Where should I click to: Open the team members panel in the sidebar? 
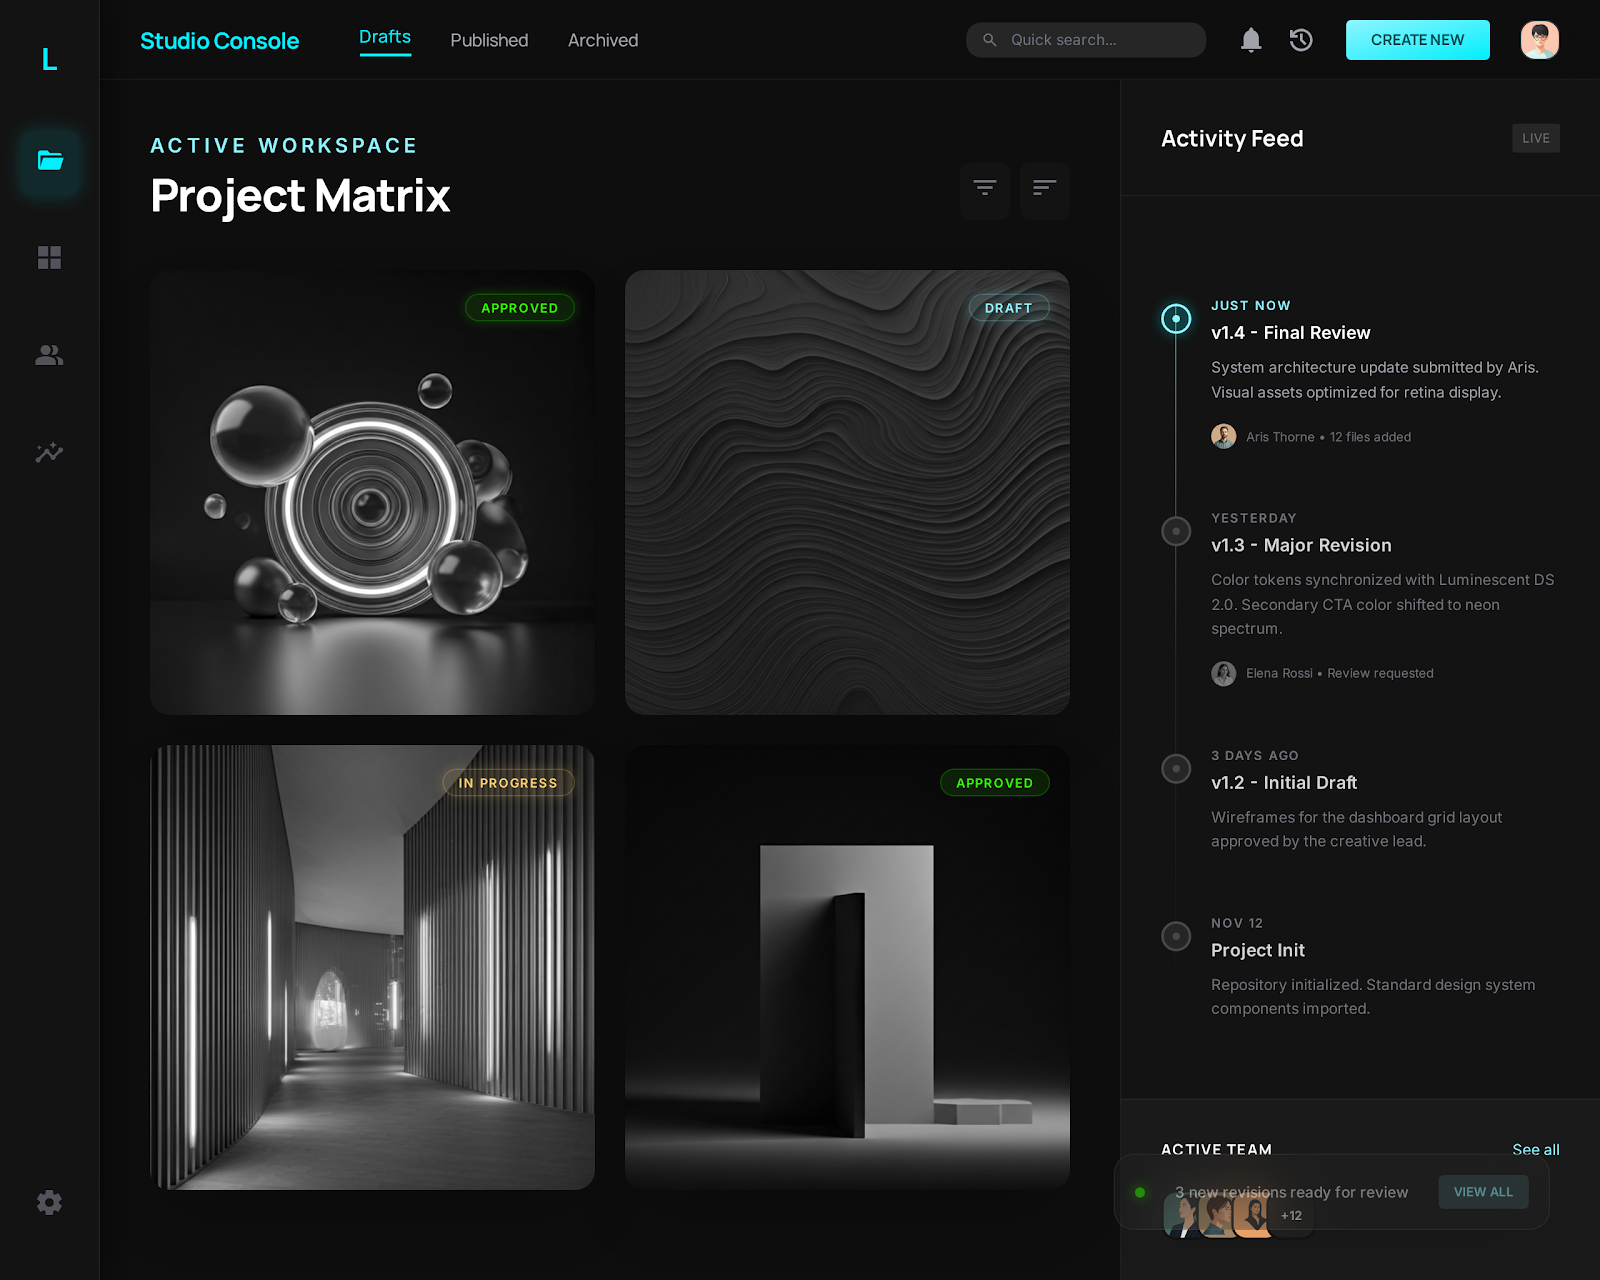click(x=49, y=355)
